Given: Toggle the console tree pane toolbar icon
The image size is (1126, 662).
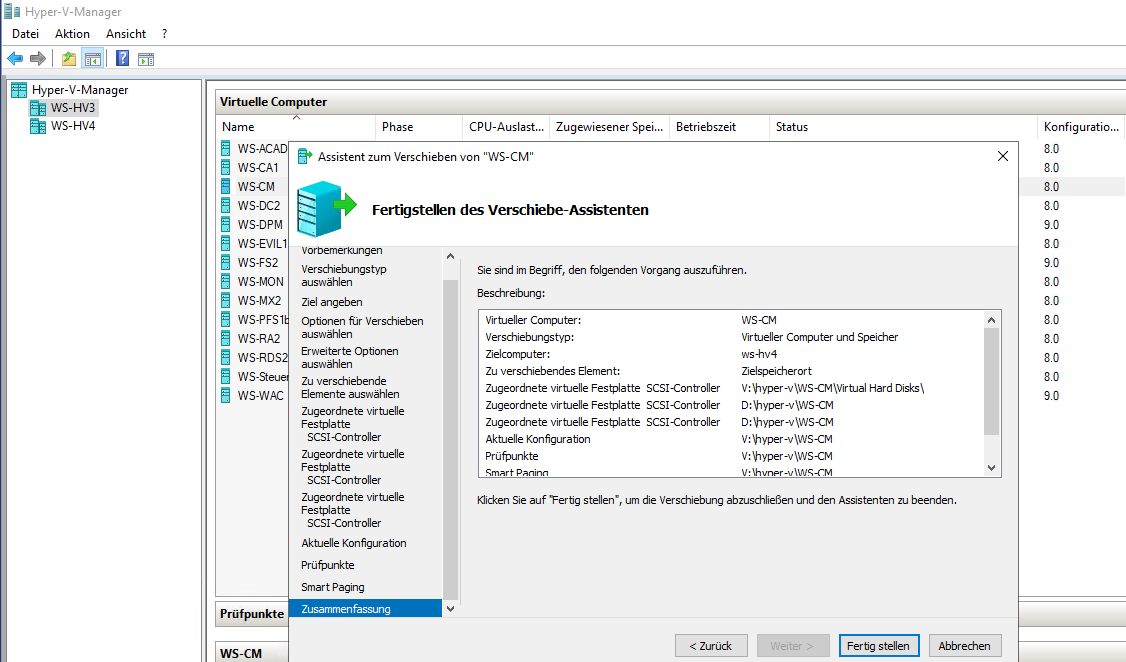Looking at the screenshot, I should (93, 59).
